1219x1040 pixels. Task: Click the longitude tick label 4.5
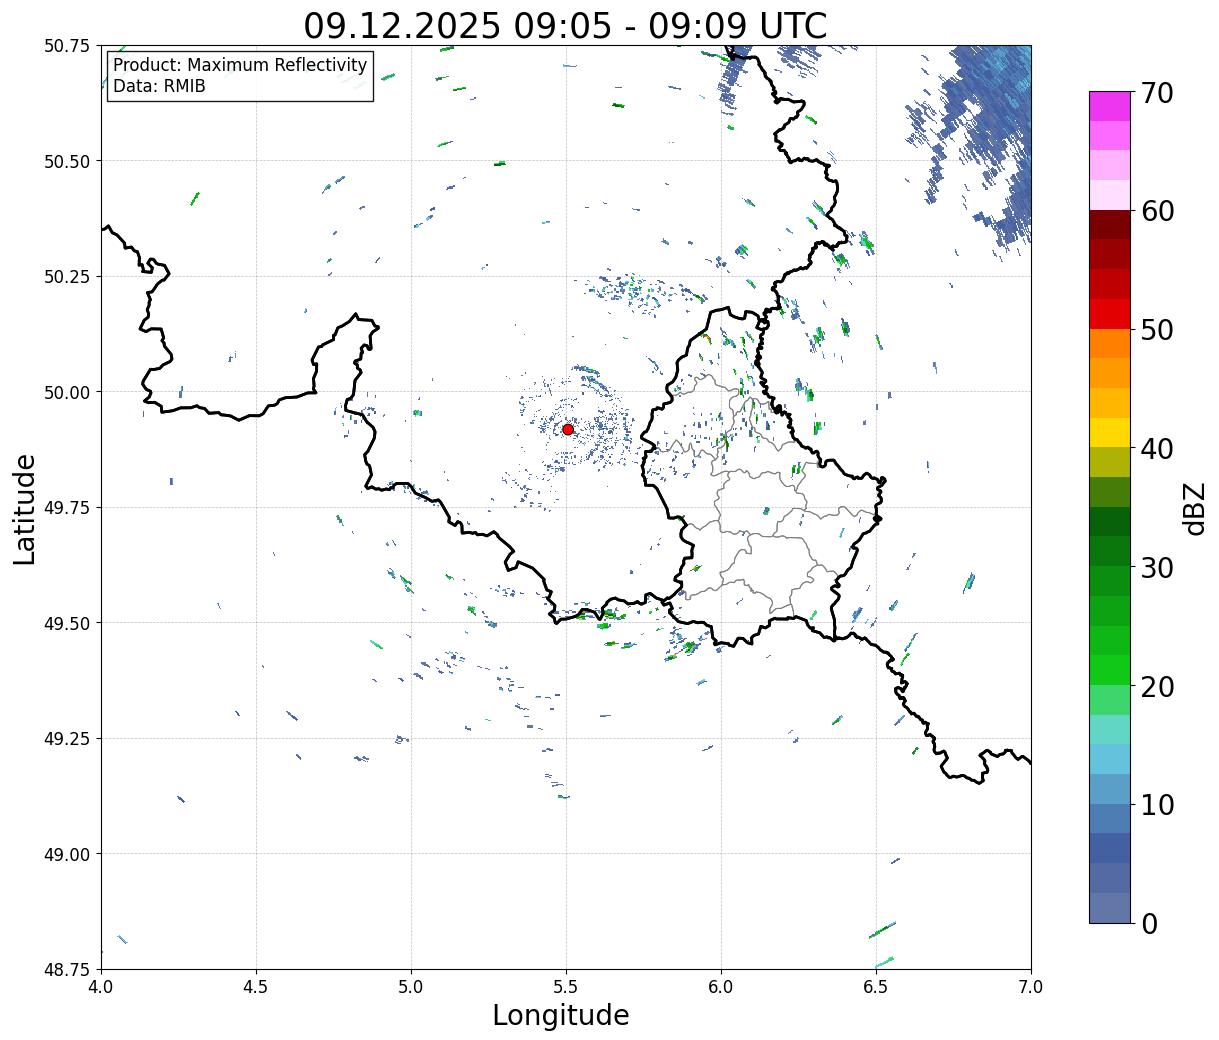click(256, 986)
